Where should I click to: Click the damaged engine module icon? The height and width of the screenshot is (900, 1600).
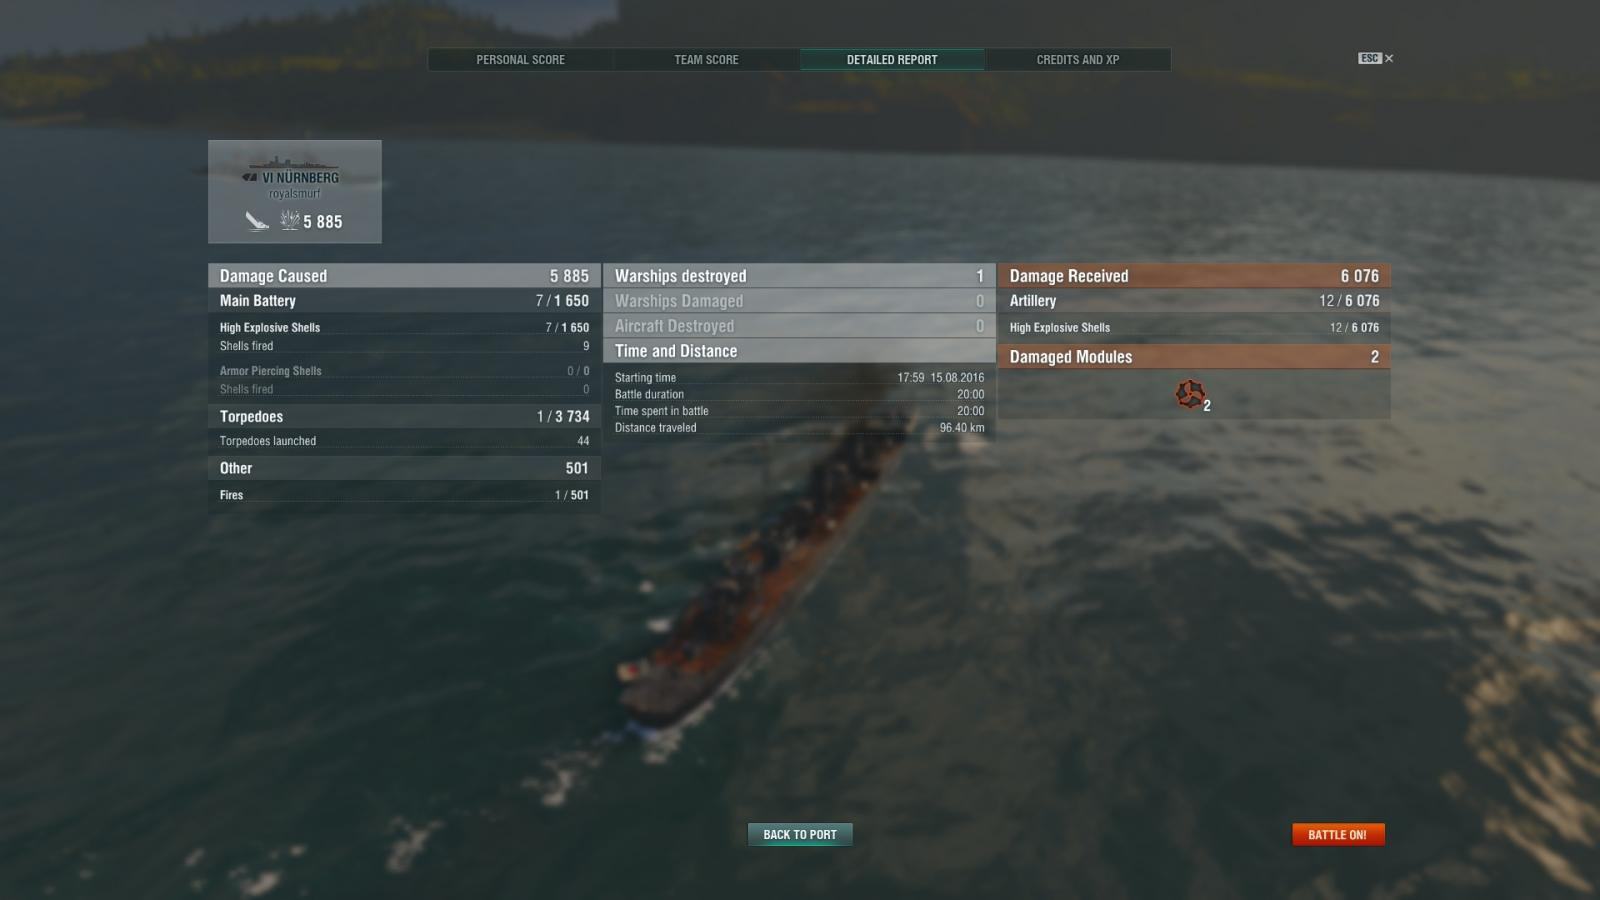(x=1190, y=394)
